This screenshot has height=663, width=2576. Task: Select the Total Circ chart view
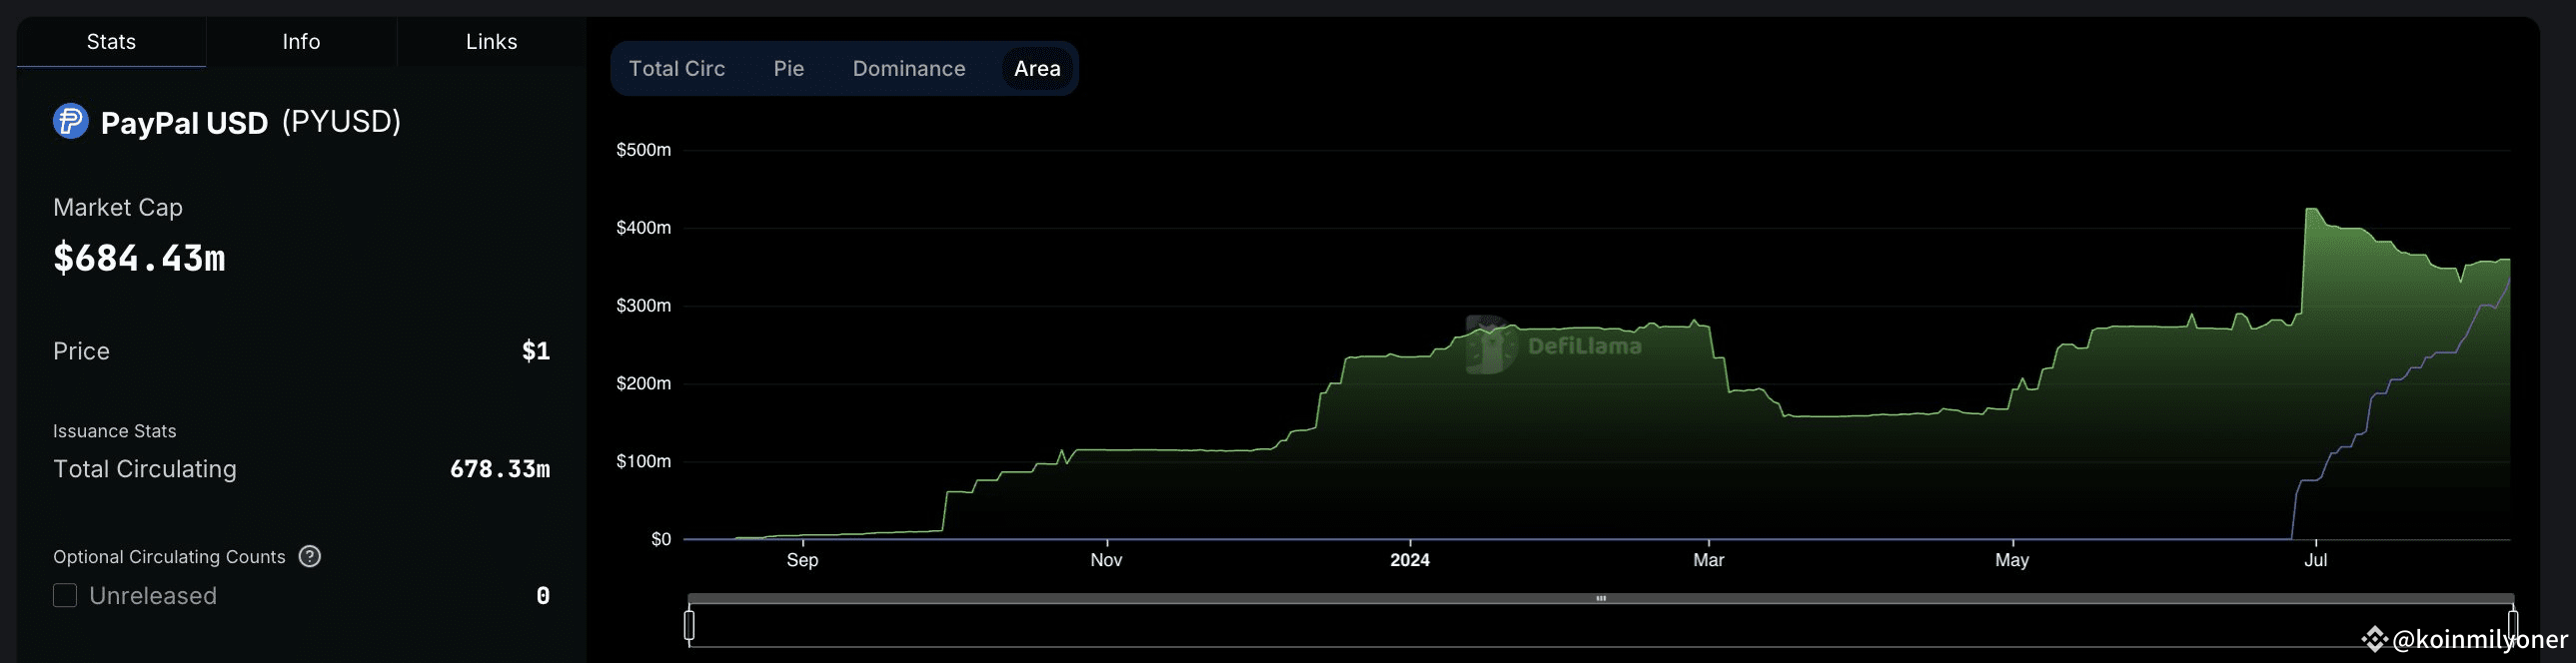(677, 69)
